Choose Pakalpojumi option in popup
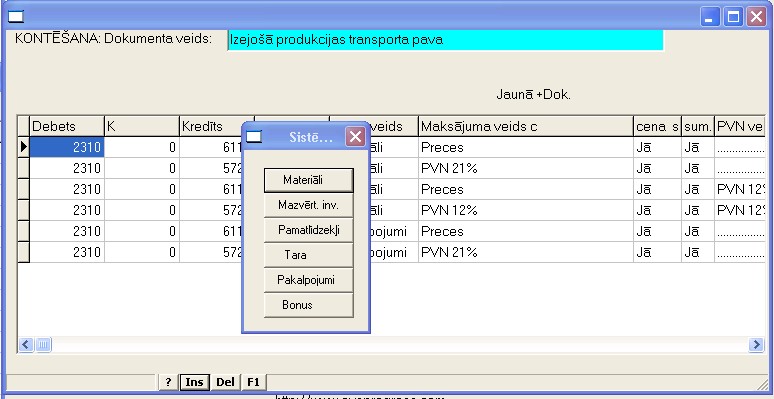 (x=309, y=280)
